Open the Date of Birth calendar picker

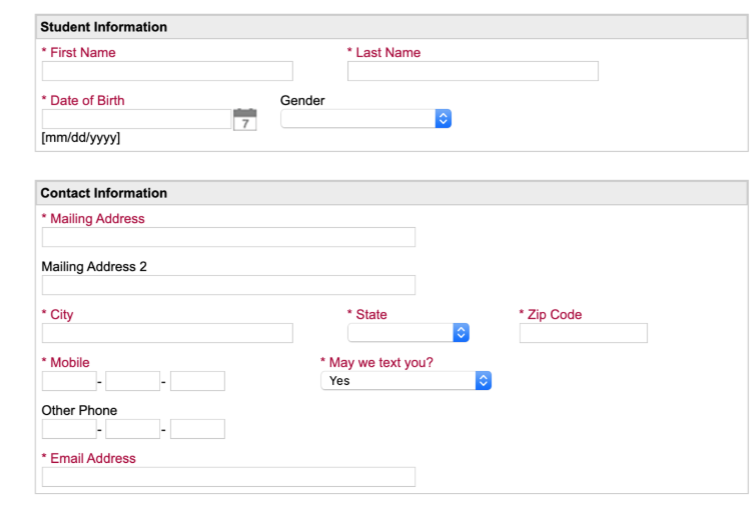245,119
